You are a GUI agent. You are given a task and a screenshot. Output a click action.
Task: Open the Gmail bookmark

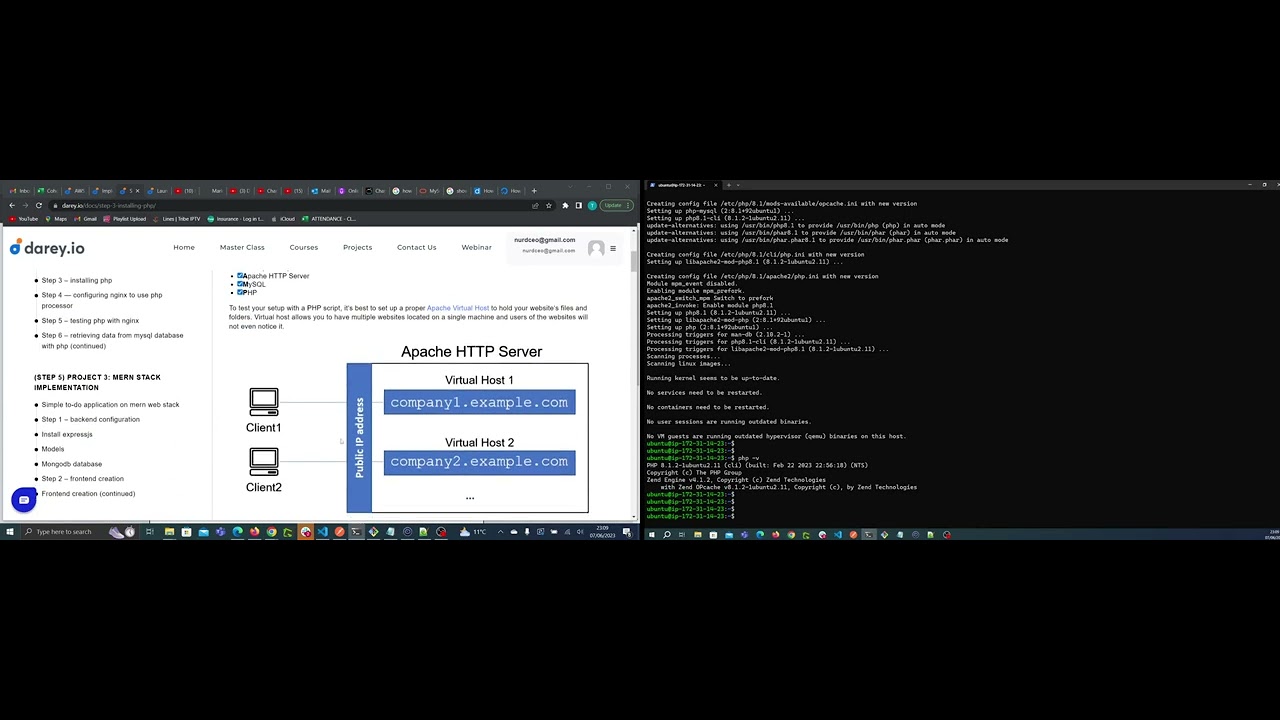(x=85, y=218)
